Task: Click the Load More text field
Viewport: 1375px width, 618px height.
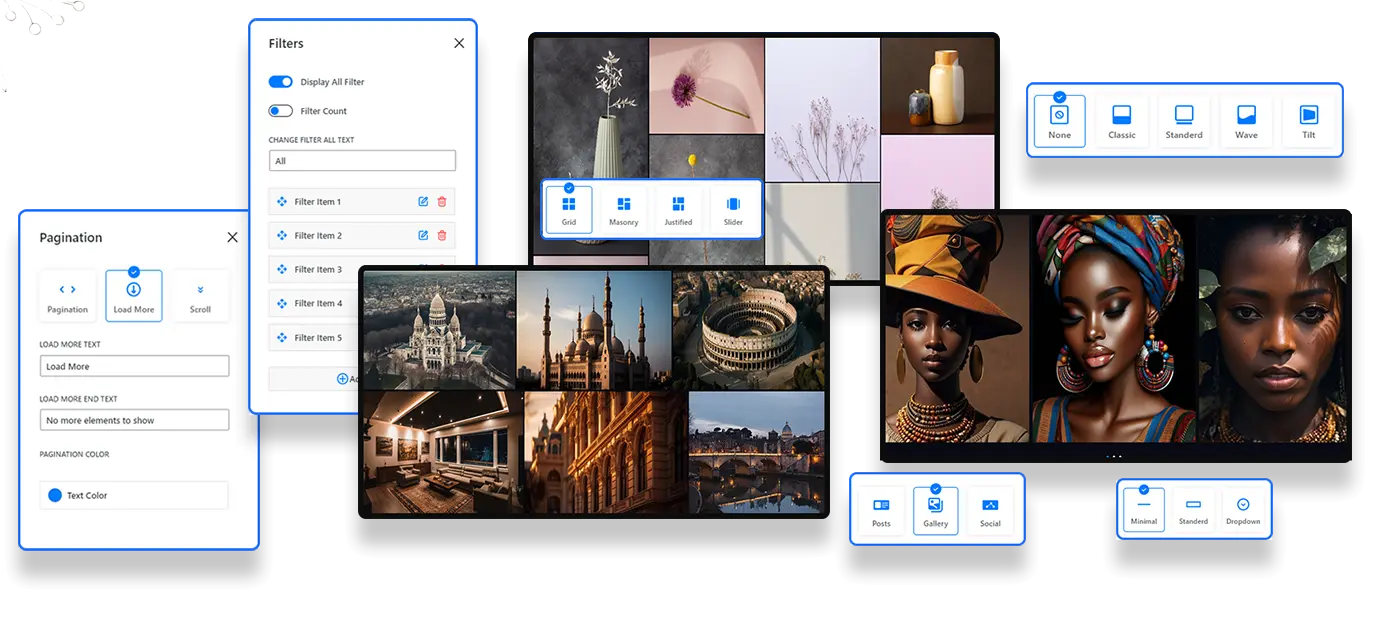Action: (135, 367)
